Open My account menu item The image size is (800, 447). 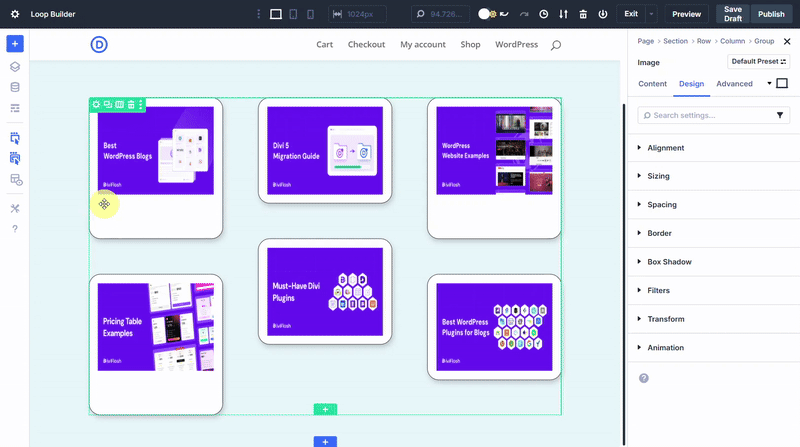tap(423, 45)
